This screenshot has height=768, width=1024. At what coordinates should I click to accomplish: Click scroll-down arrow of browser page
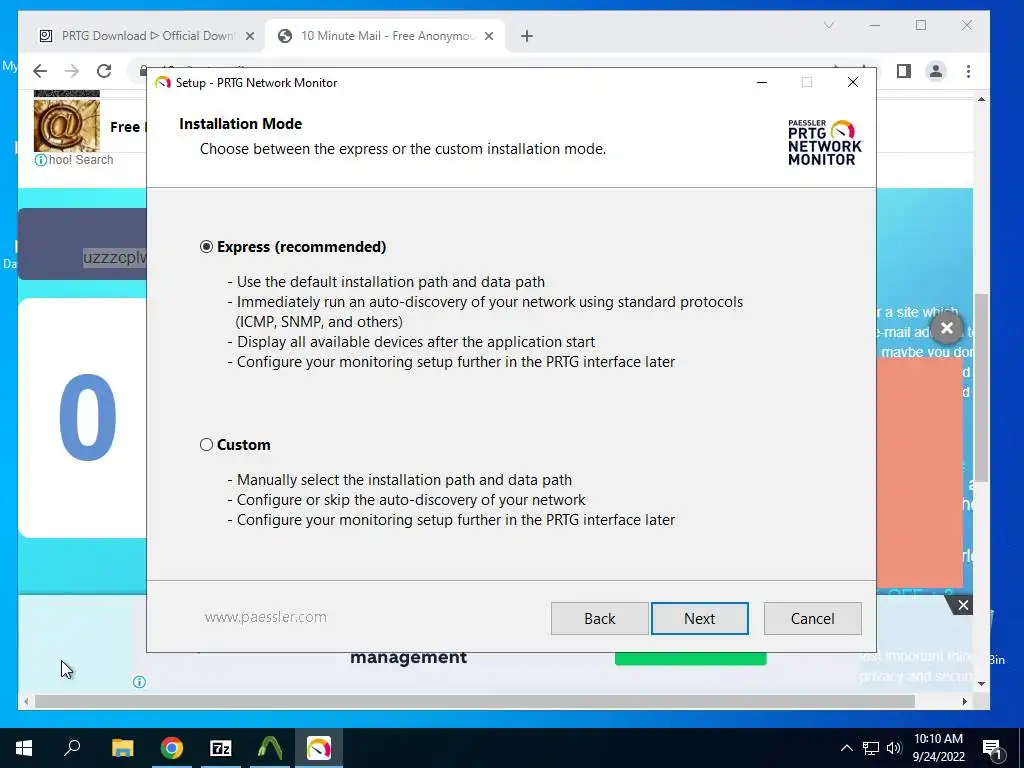pos(981,684)
